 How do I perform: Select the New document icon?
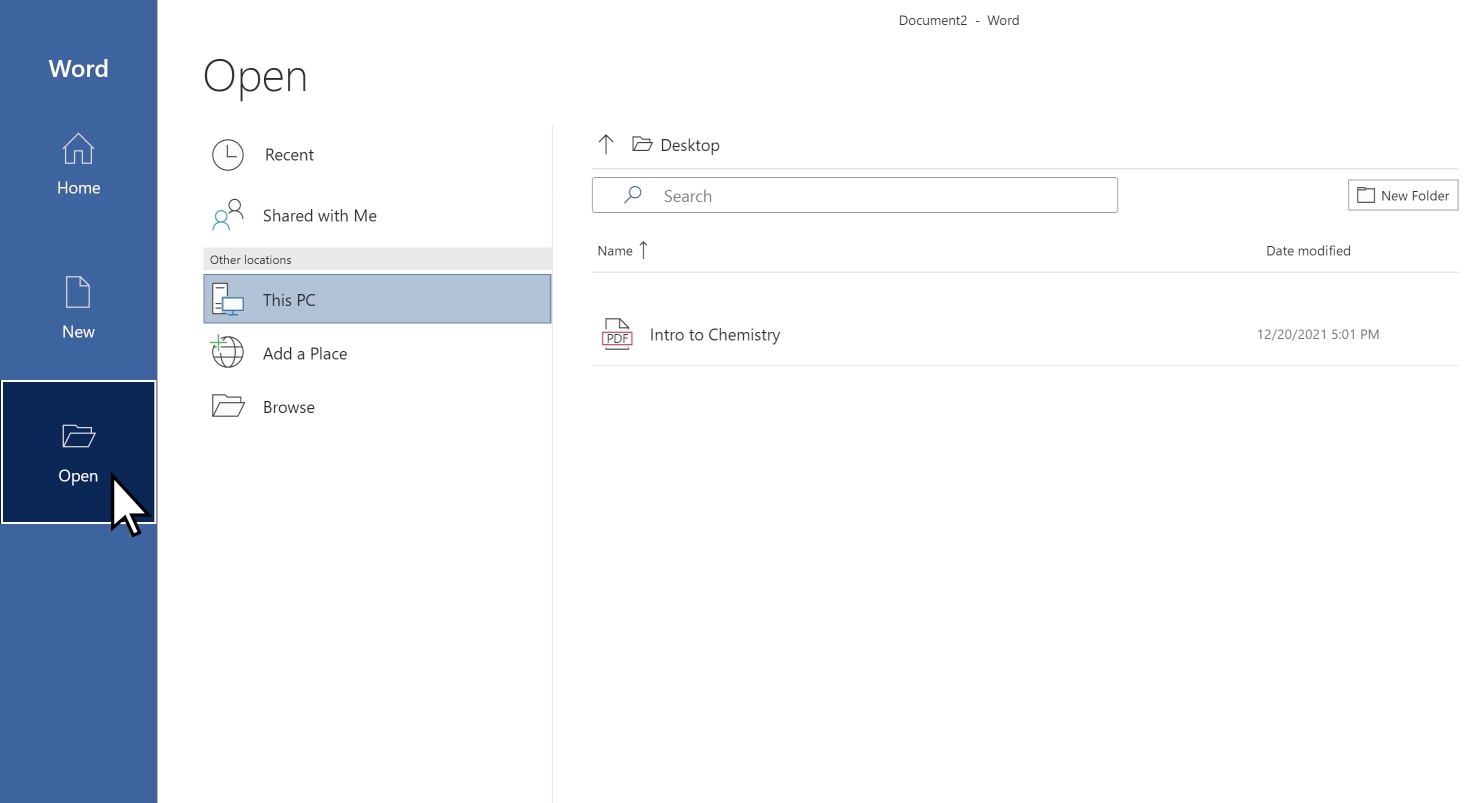pos(78,292)
